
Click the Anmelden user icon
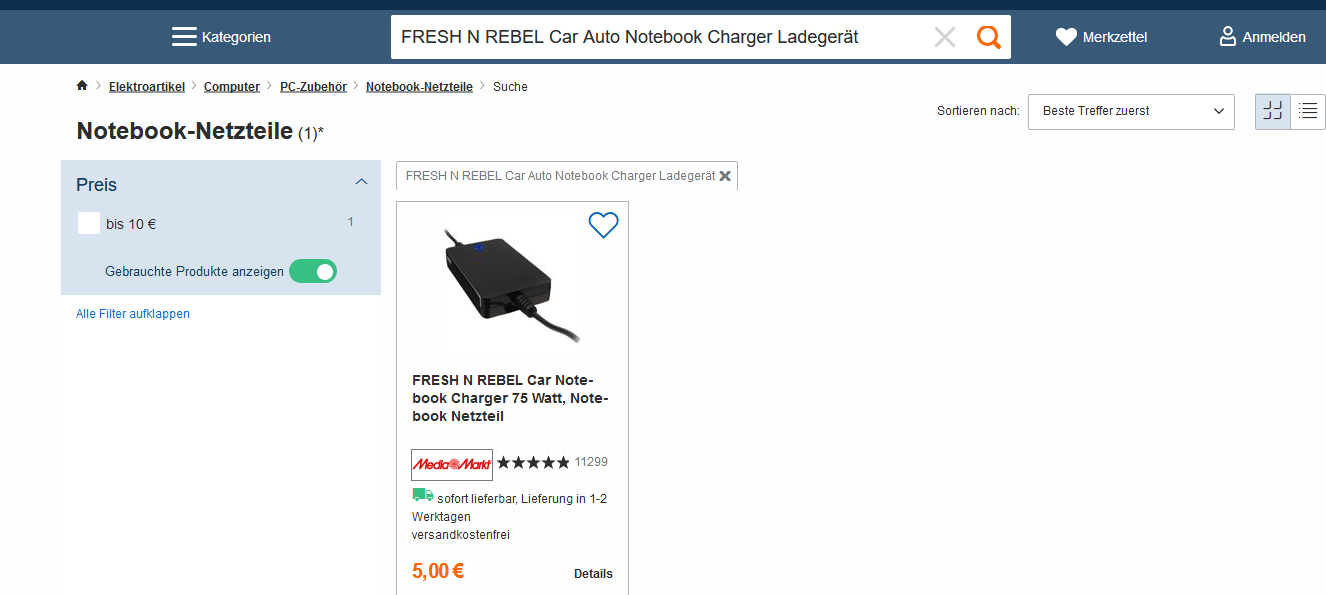(x=1228, y=37)
